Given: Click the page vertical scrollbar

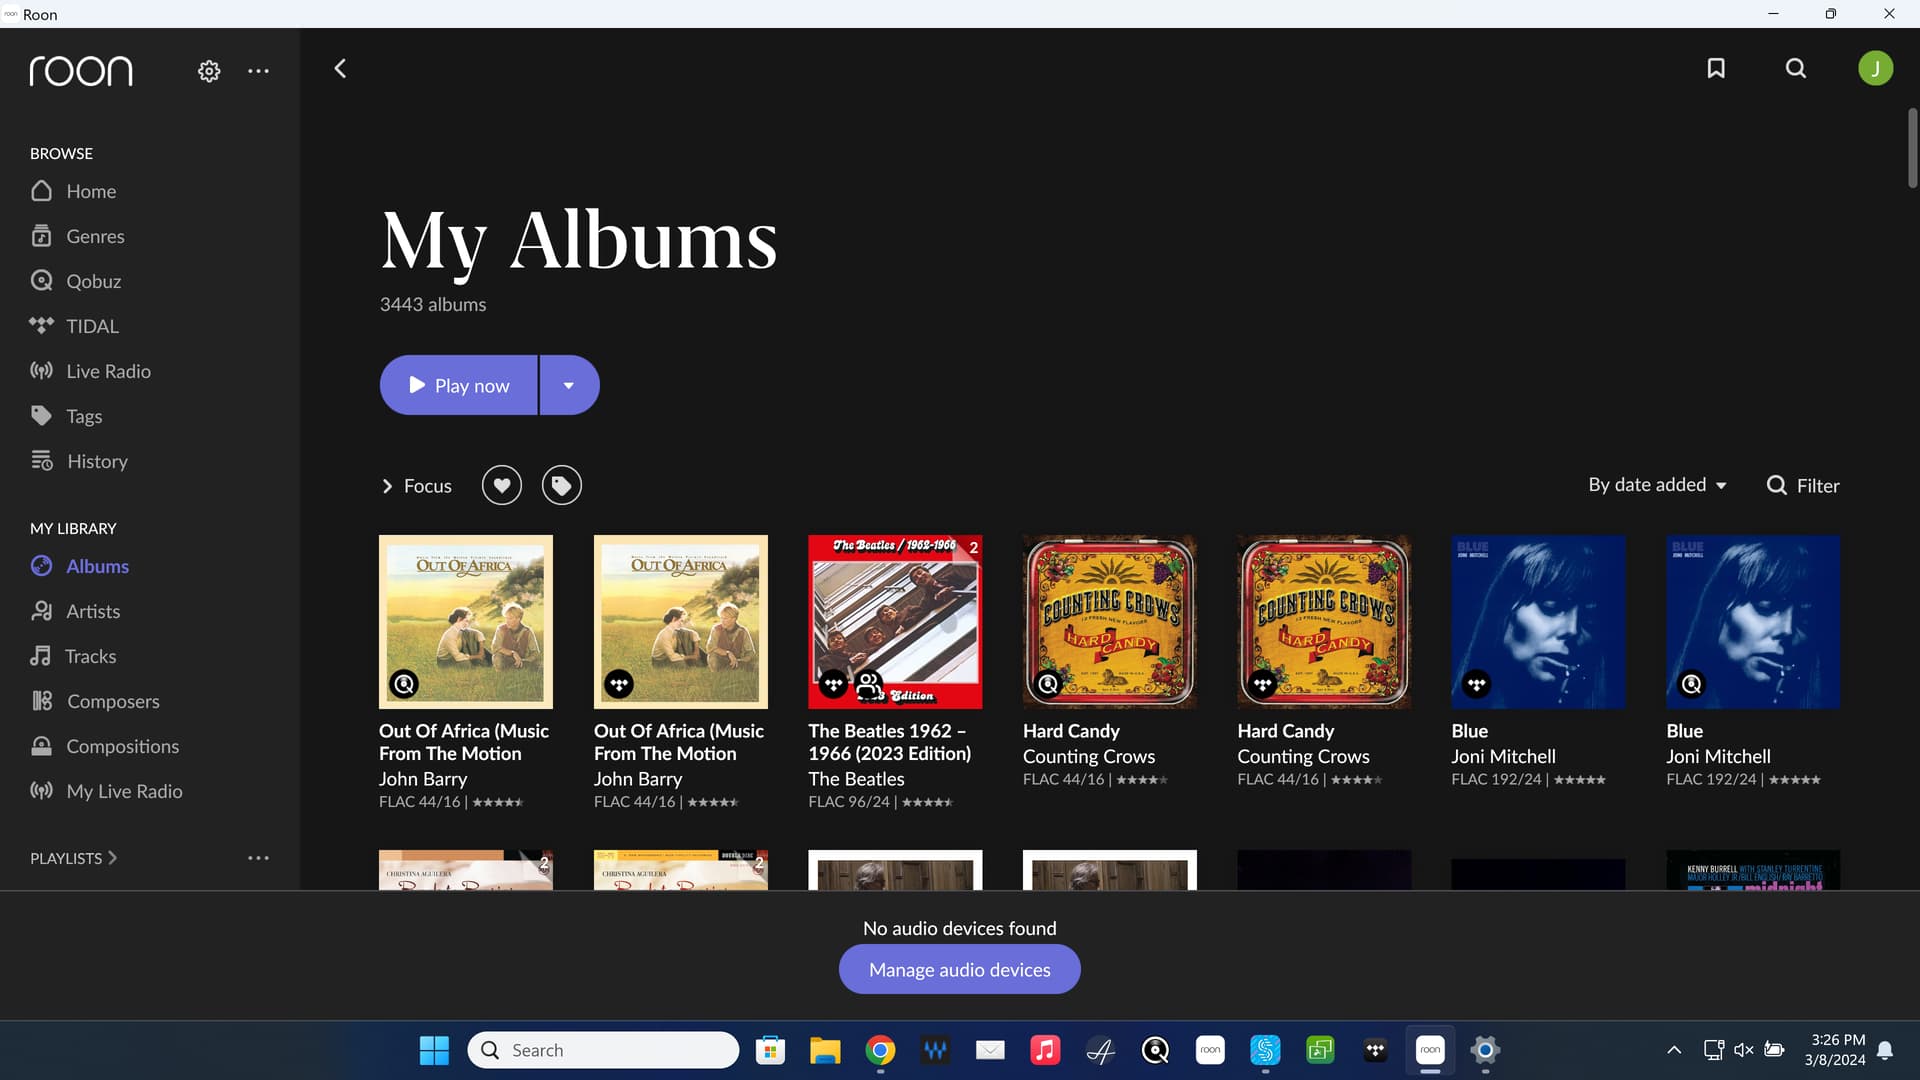Looking at the screenshot, I should point(1912,148).
